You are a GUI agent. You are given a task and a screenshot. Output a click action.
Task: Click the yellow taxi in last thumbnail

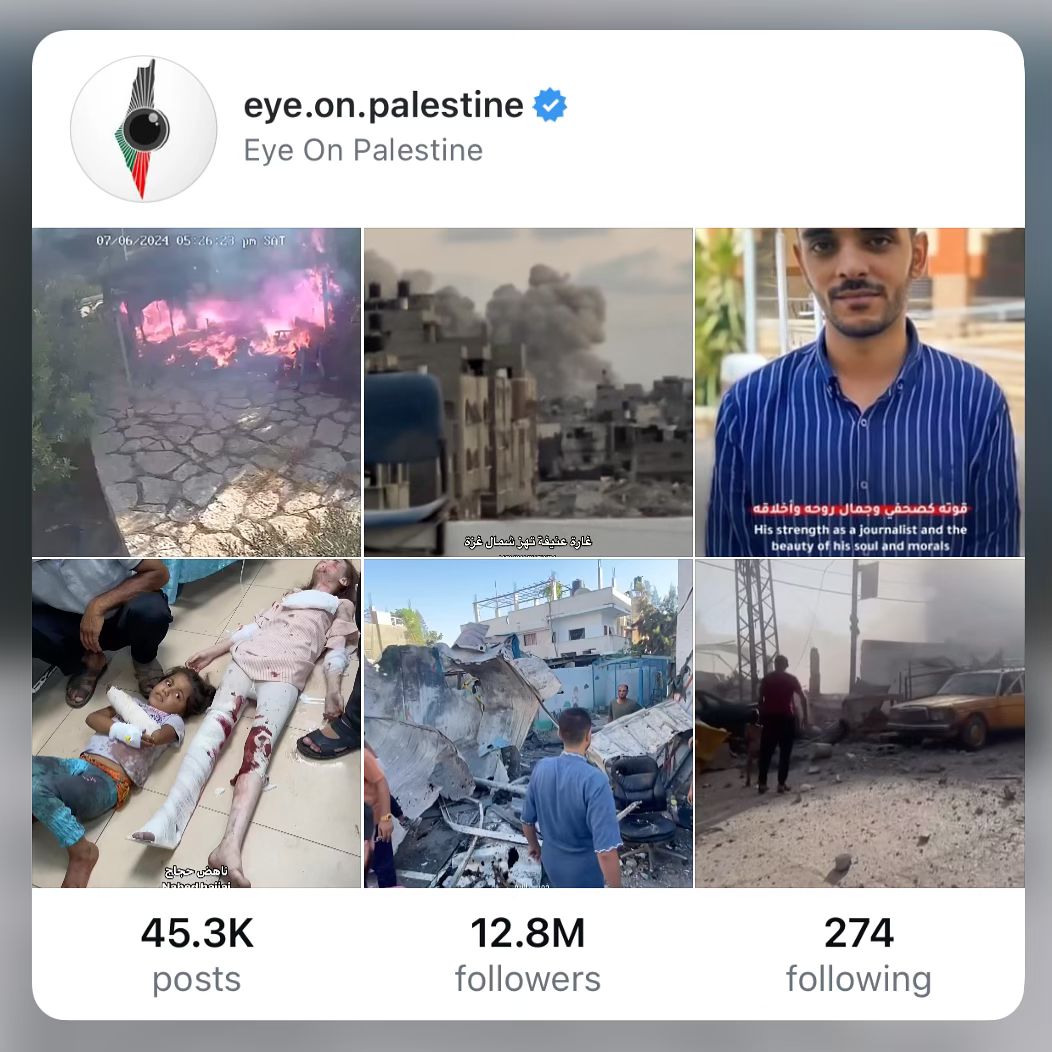click(x=955, y=706)
